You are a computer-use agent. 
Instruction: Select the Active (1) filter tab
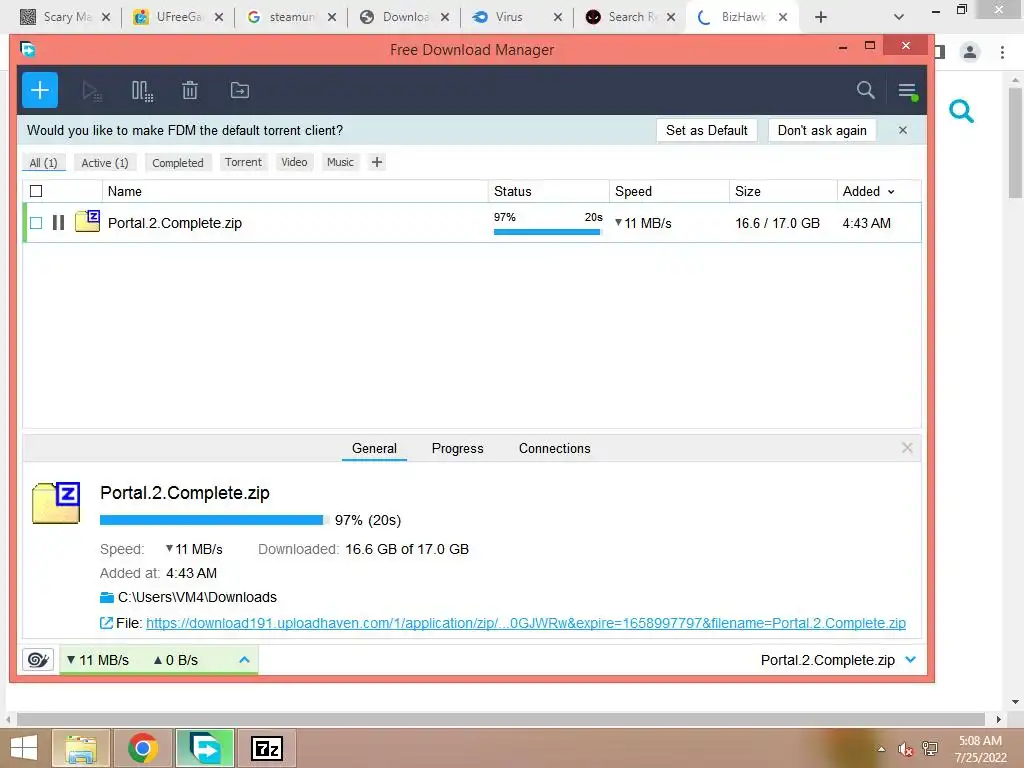(x=104, y=163)
